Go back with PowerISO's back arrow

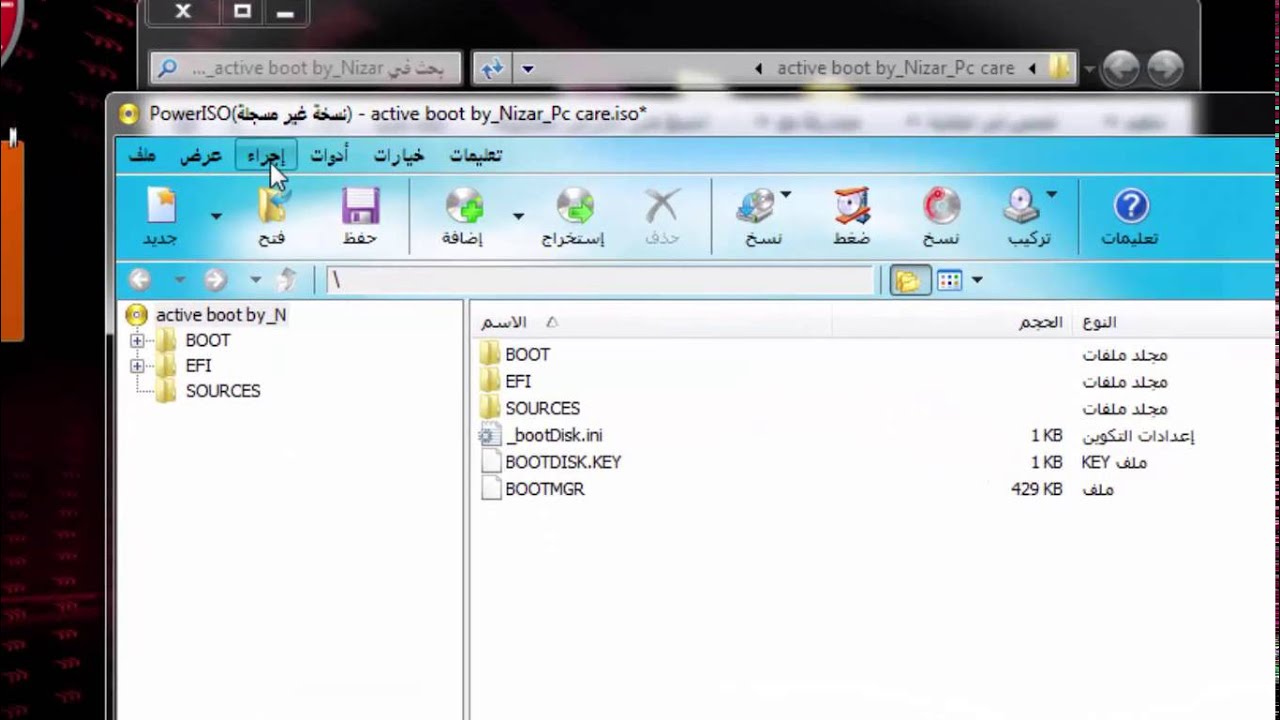pos(140,280)
